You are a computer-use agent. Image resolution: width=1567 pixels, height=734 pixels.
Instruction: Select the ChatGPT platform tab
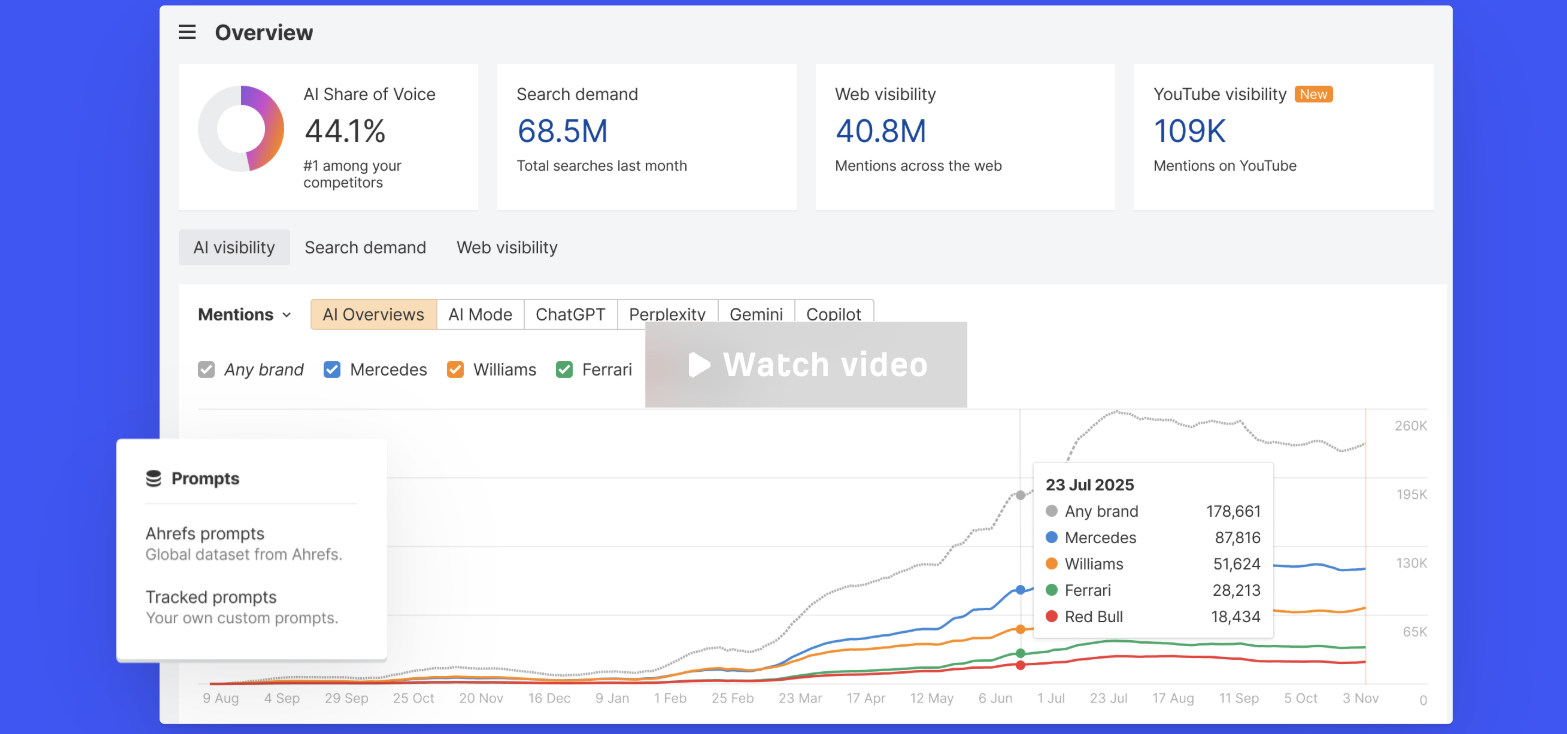point(570,314)
